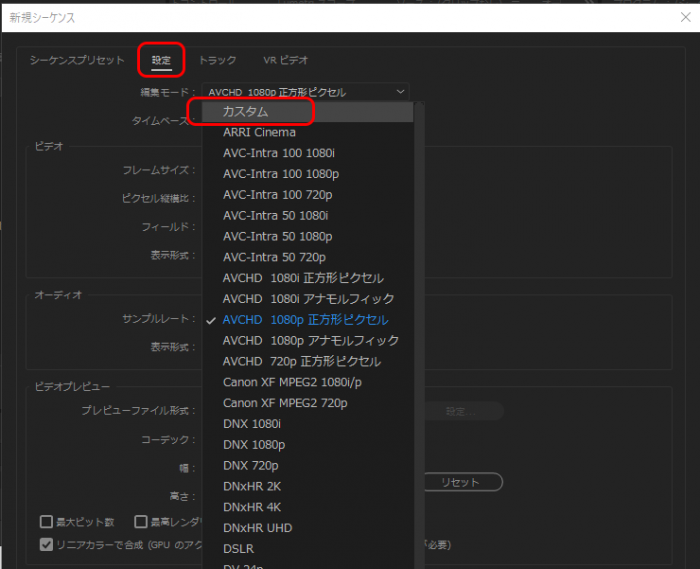Select AVCHD 1080i 正方形ピクセル option
Screen dimensions: 700x569
tap(307, 278)
